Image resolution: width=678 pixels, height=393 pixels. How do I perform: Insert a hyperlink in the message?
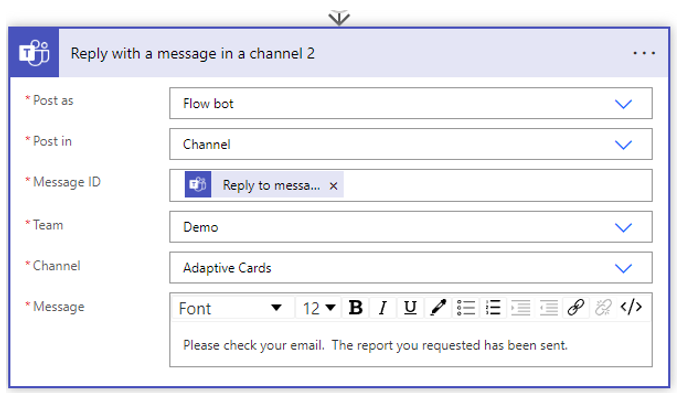576,308
